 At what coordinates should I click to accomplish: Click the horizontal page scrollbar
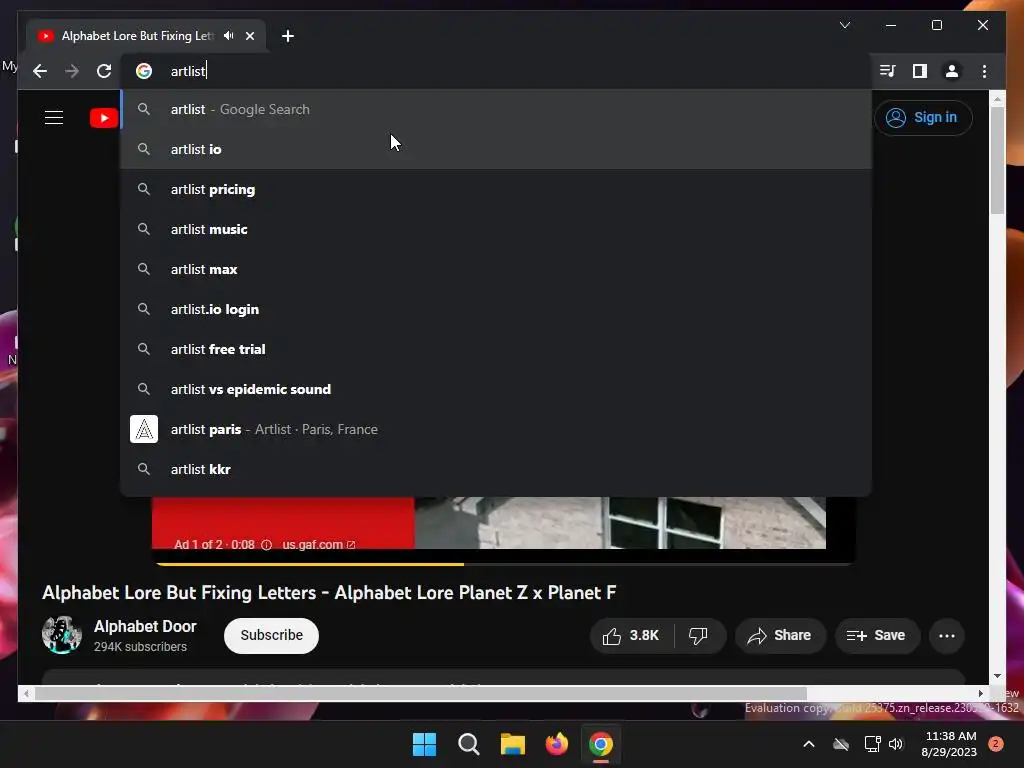point(421,694)
